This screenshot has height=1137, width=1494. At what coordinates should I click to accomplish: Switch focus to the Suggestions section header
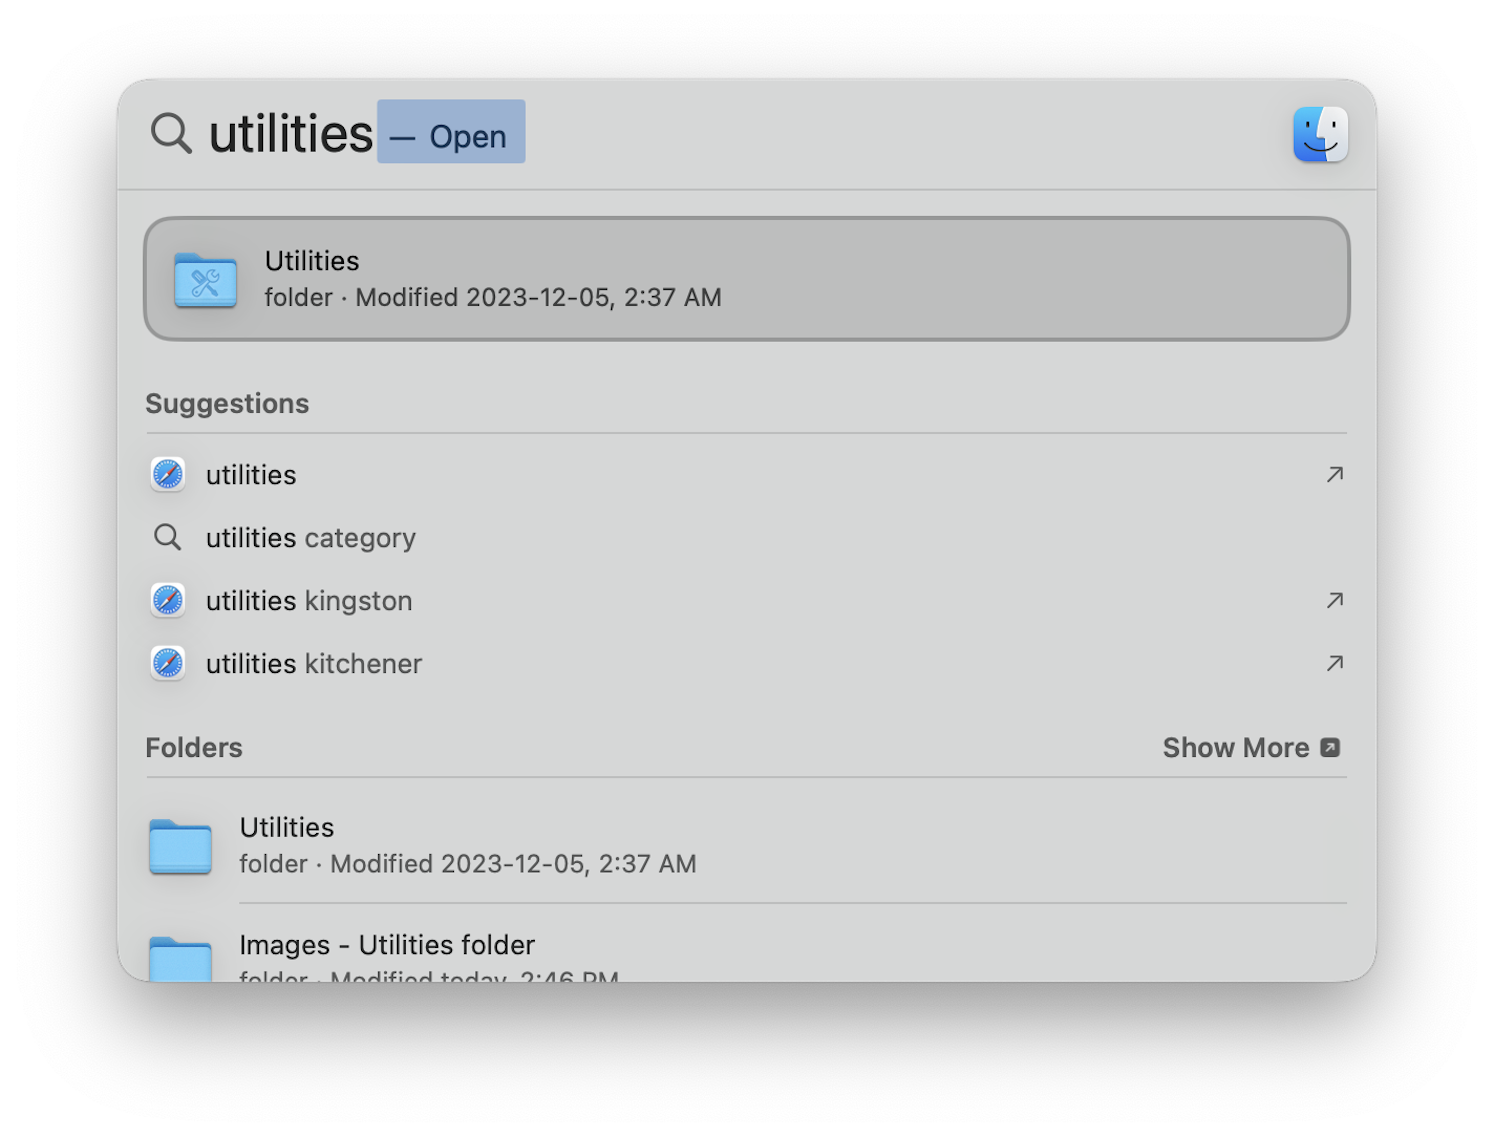(x=227, y=403)
